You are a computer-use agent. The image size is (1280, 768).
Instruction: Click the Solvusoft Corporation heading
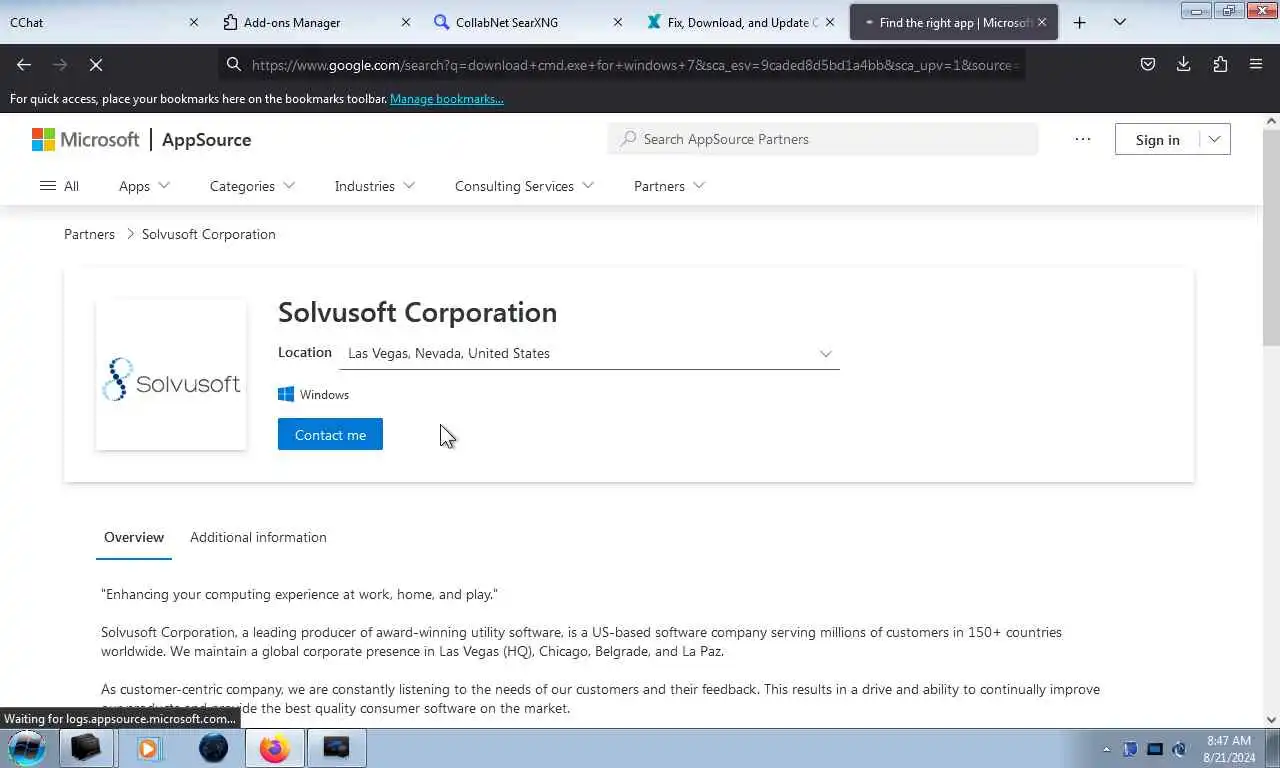pos(417,312)
